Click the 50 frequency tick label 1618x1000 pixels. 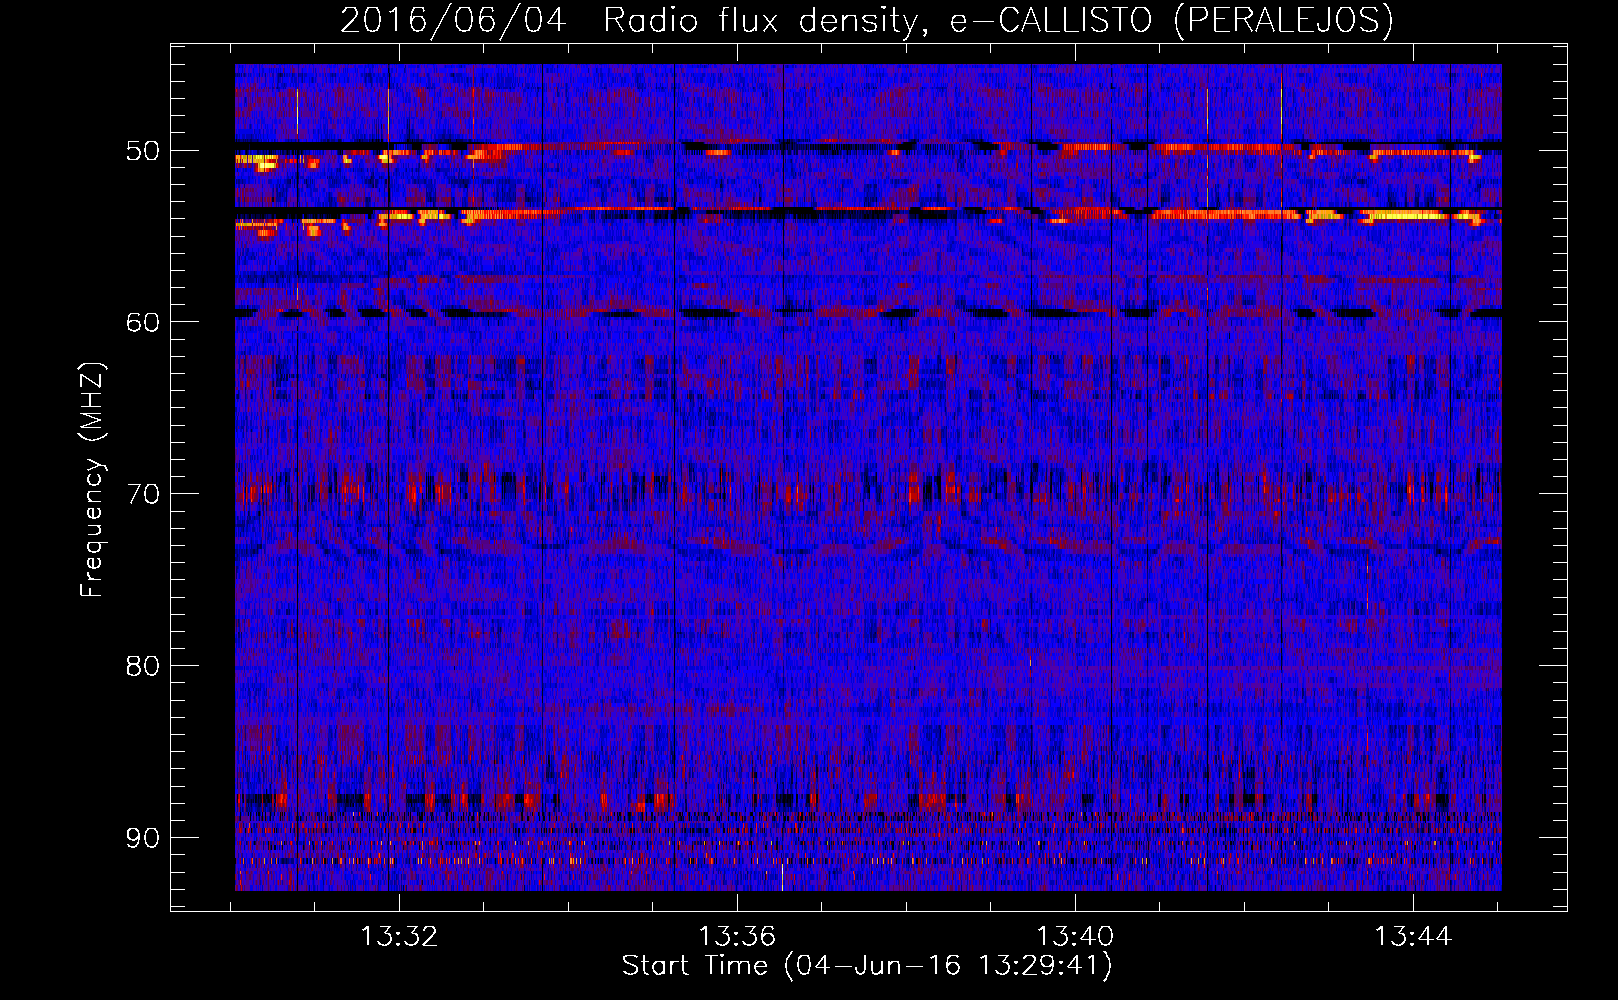143,151
